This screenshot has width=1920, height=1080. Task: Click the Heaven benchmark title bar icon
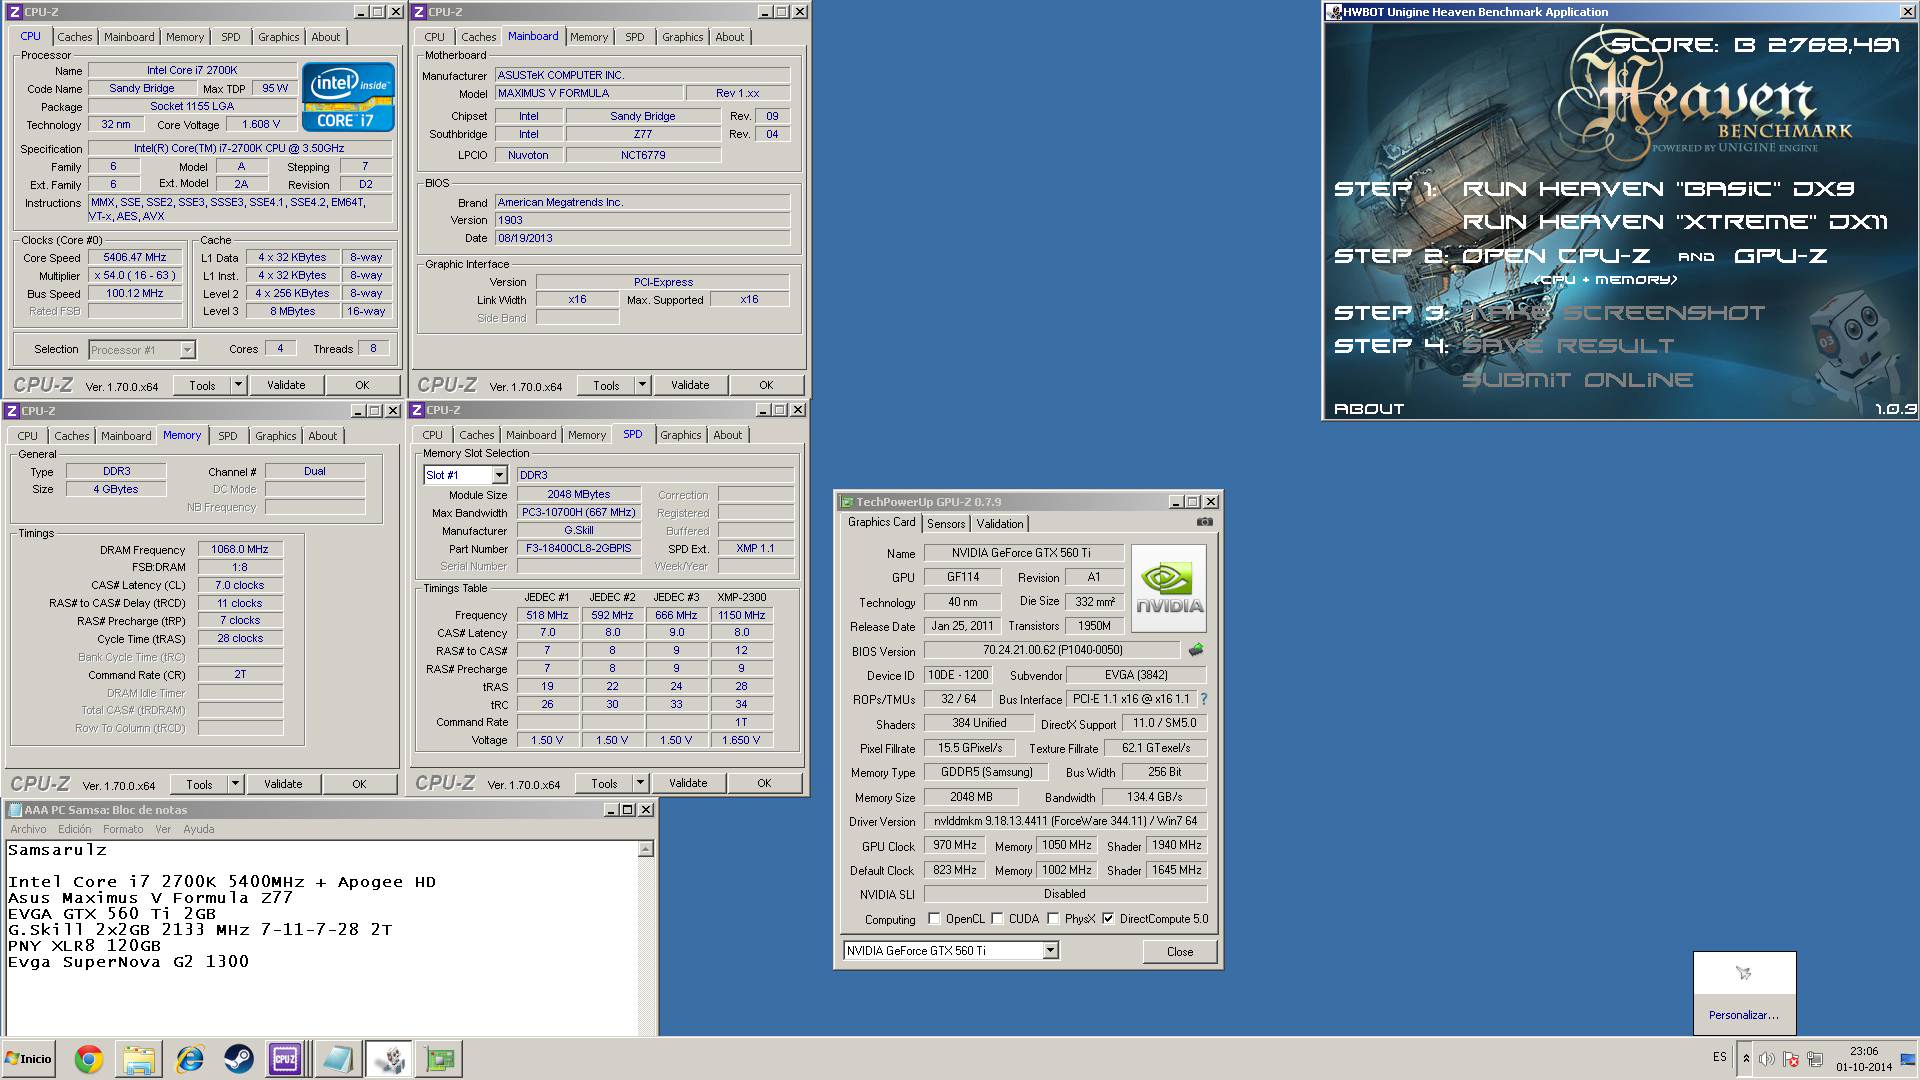(1333, 12)
